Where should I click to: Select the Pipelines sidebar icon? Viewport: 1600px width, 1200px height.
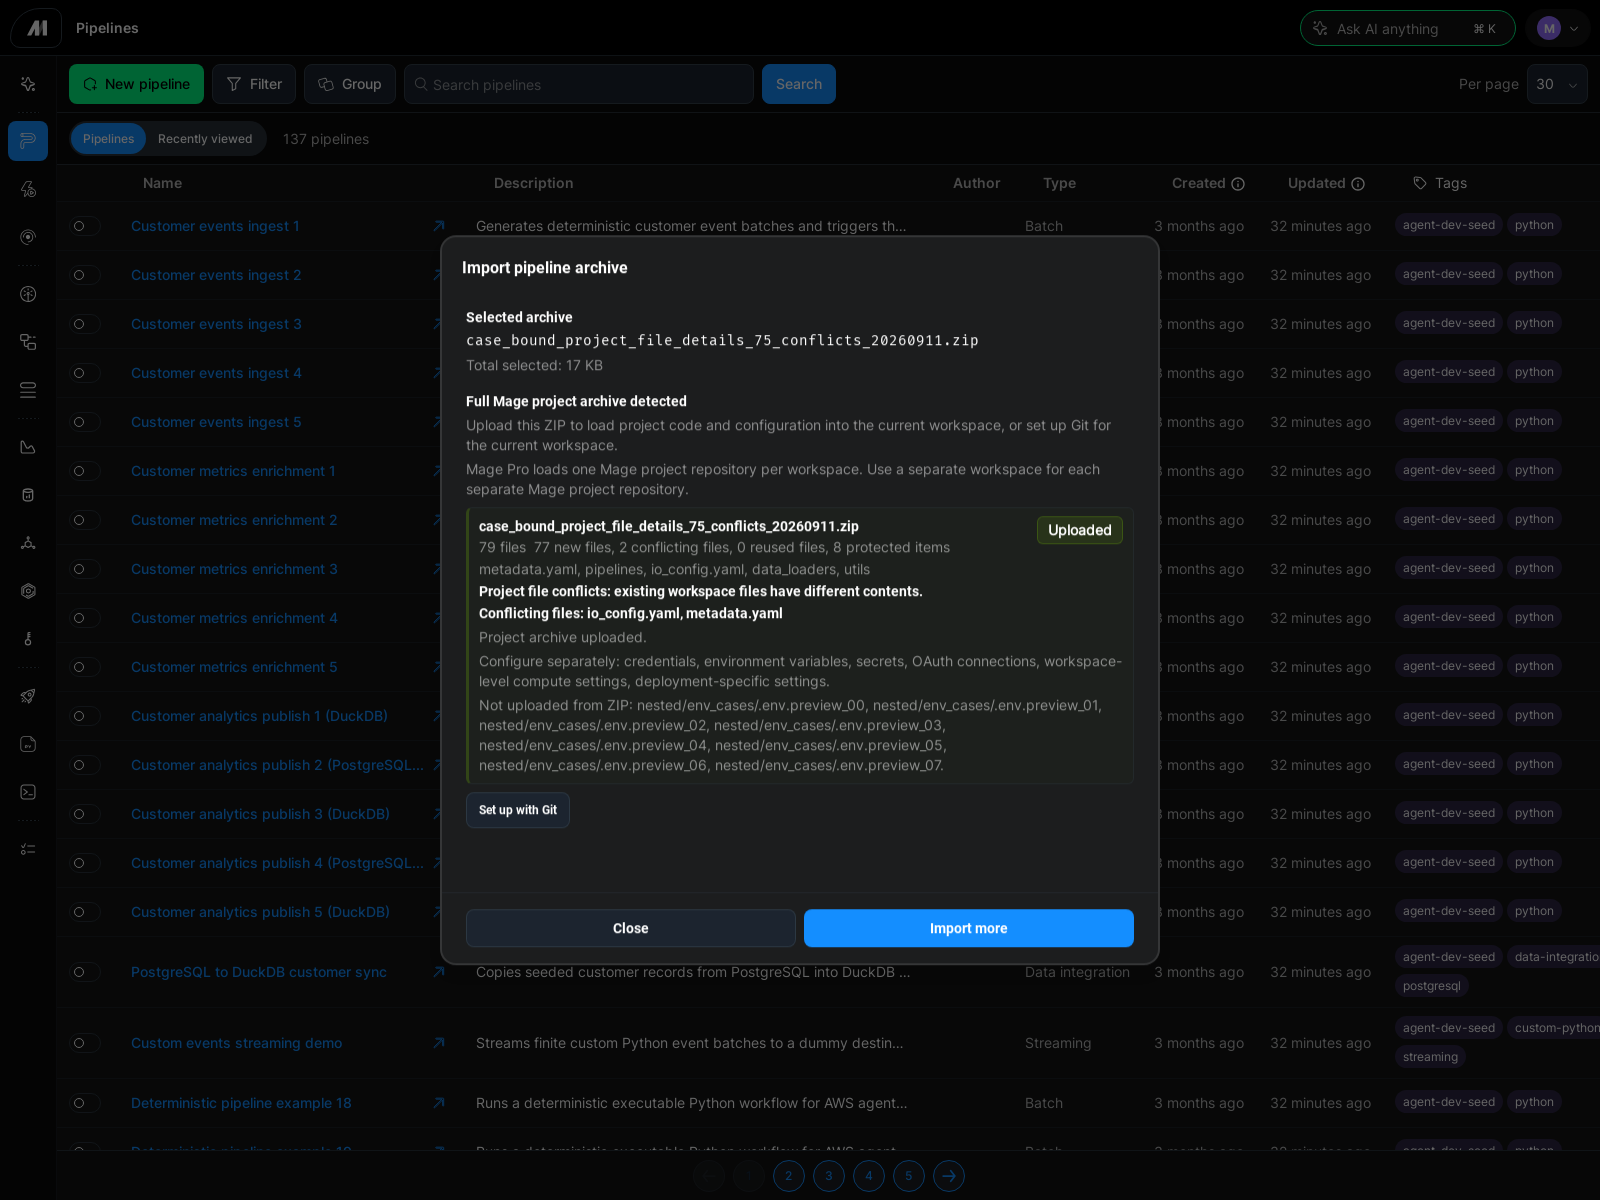(x=28, y=141)
